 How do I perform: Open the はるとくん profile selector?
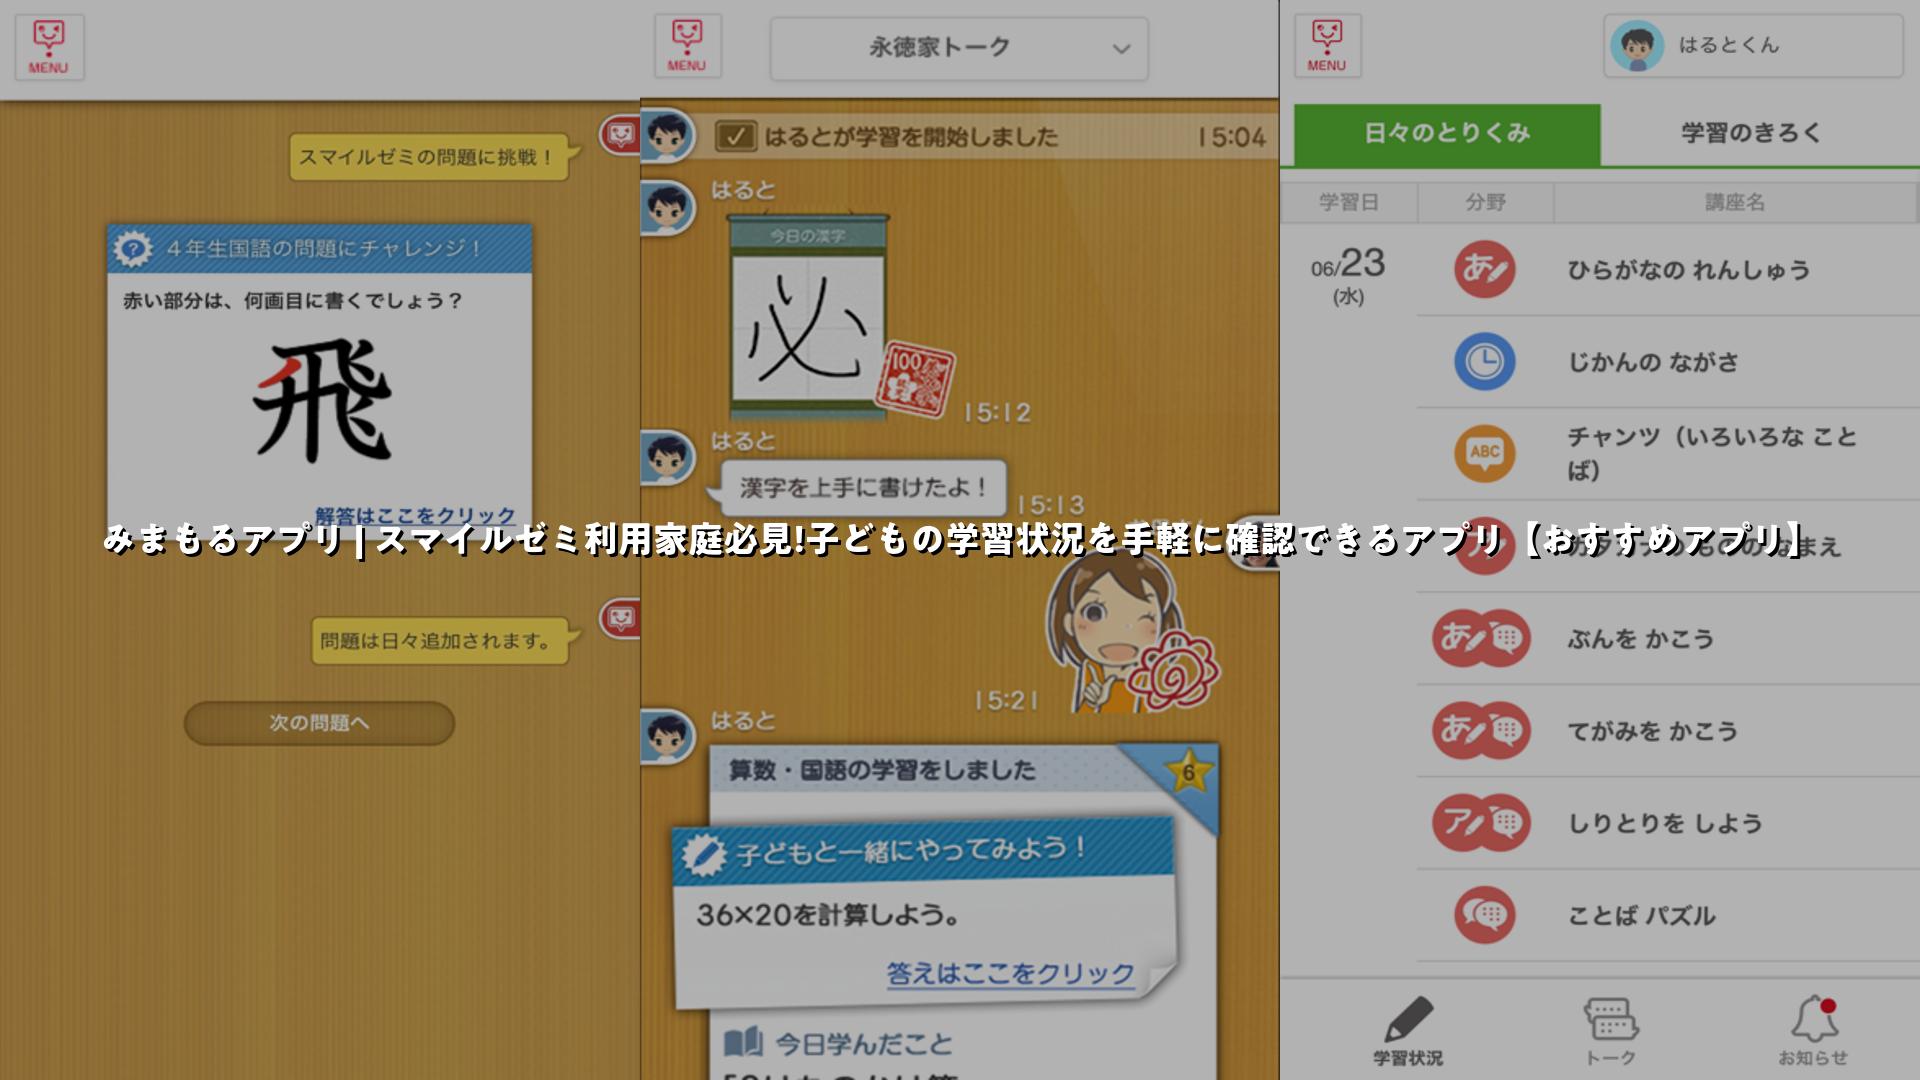pos(1753,46)
